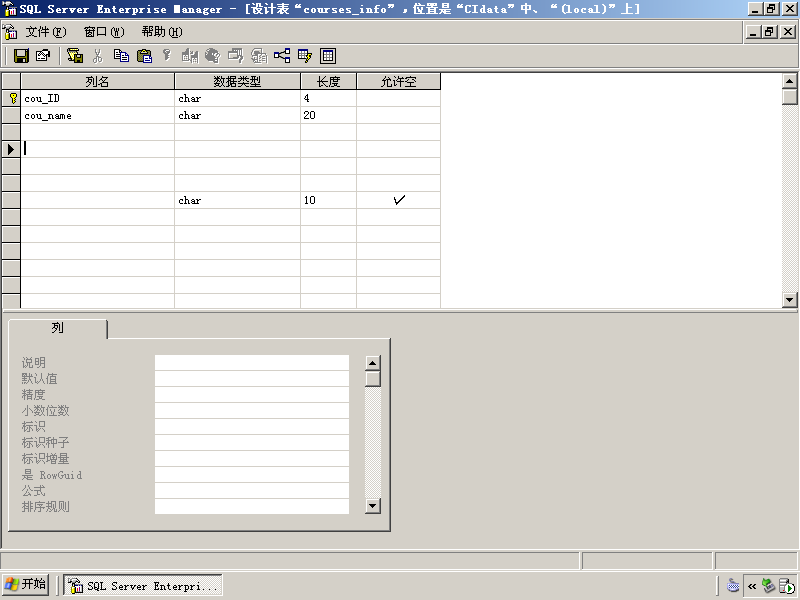Viewport: 800px width, 600px height.
Task: Select the cou_ID column name cell
Action: point(97,98)
